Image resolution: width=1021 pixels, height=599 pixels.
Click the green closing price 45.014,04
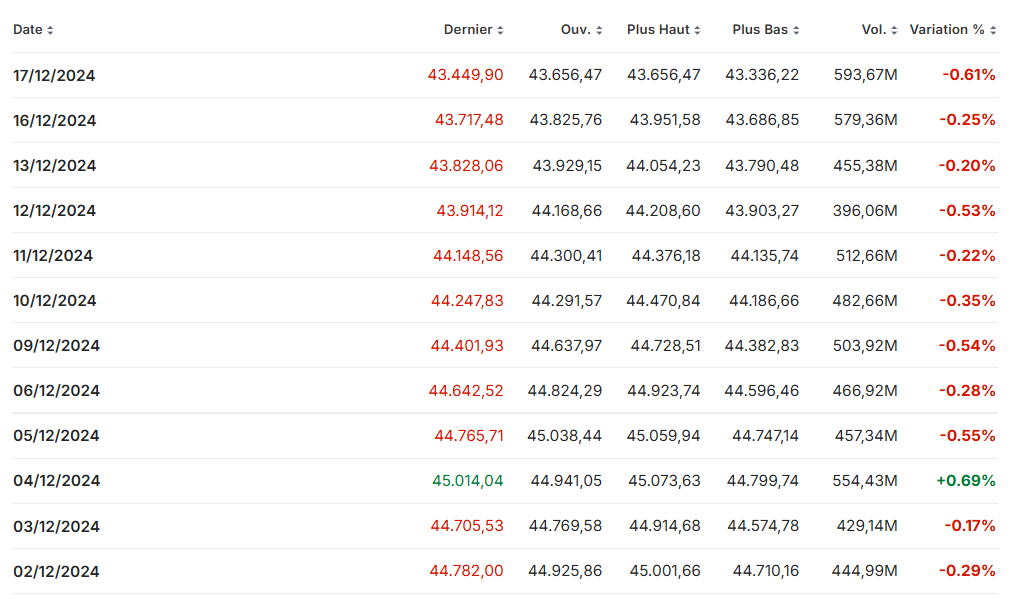(x=467, y=481)
